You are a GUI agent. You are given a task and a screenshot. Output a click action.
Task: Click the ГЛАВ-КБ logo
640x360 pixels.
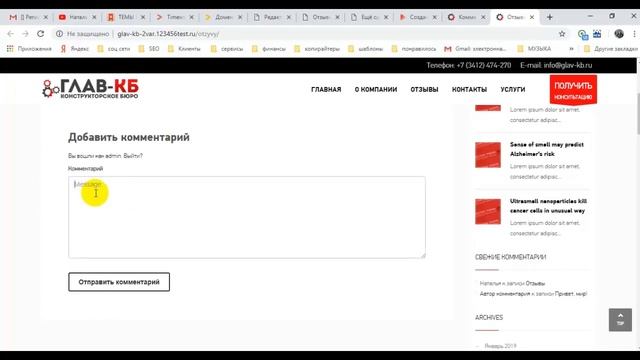pyautogui.click(x=90, y=89)
